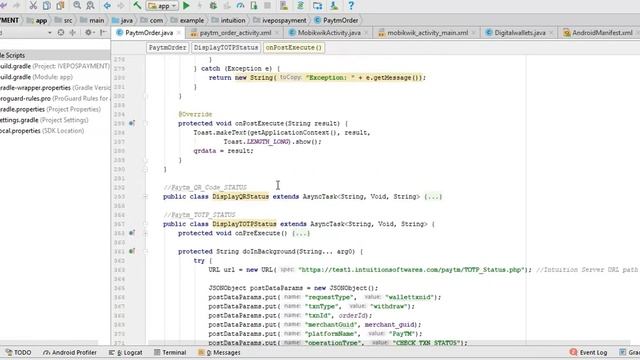
Task: Open build.gradle (Module: app) file
Action: (x=36, y=77)
